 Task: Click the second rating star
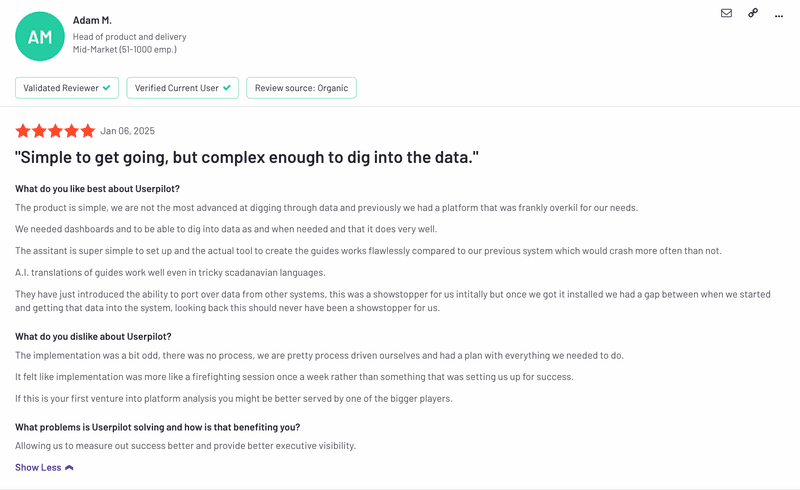[39, 131]
